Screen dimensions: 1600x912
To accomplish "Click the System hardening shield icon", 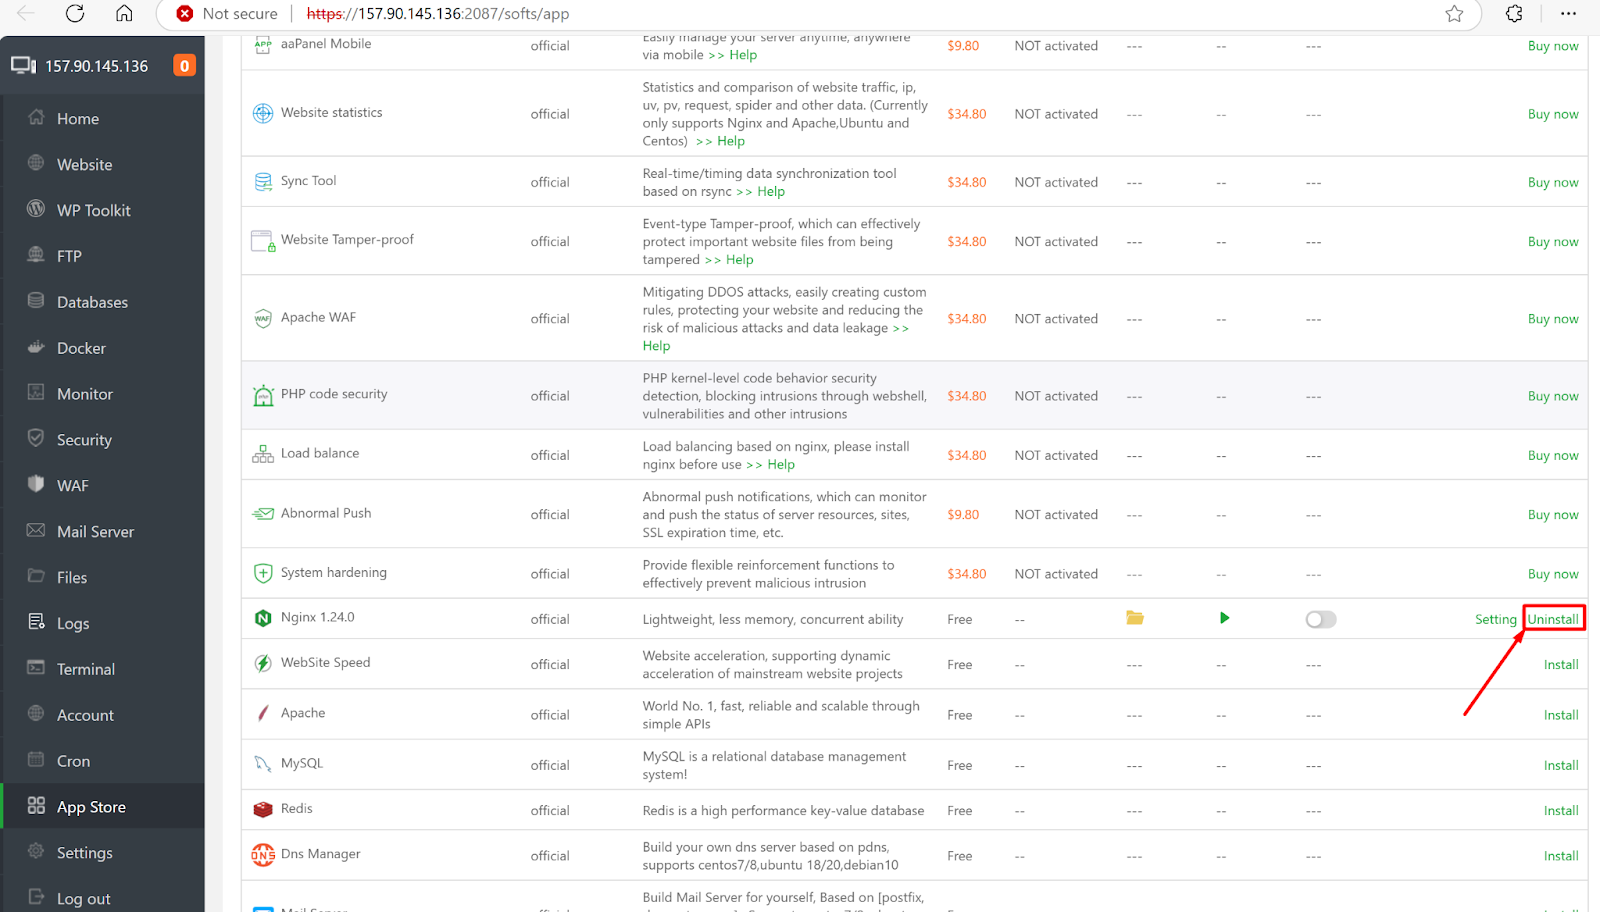I will pyautogui.click(x=263, y=573).
